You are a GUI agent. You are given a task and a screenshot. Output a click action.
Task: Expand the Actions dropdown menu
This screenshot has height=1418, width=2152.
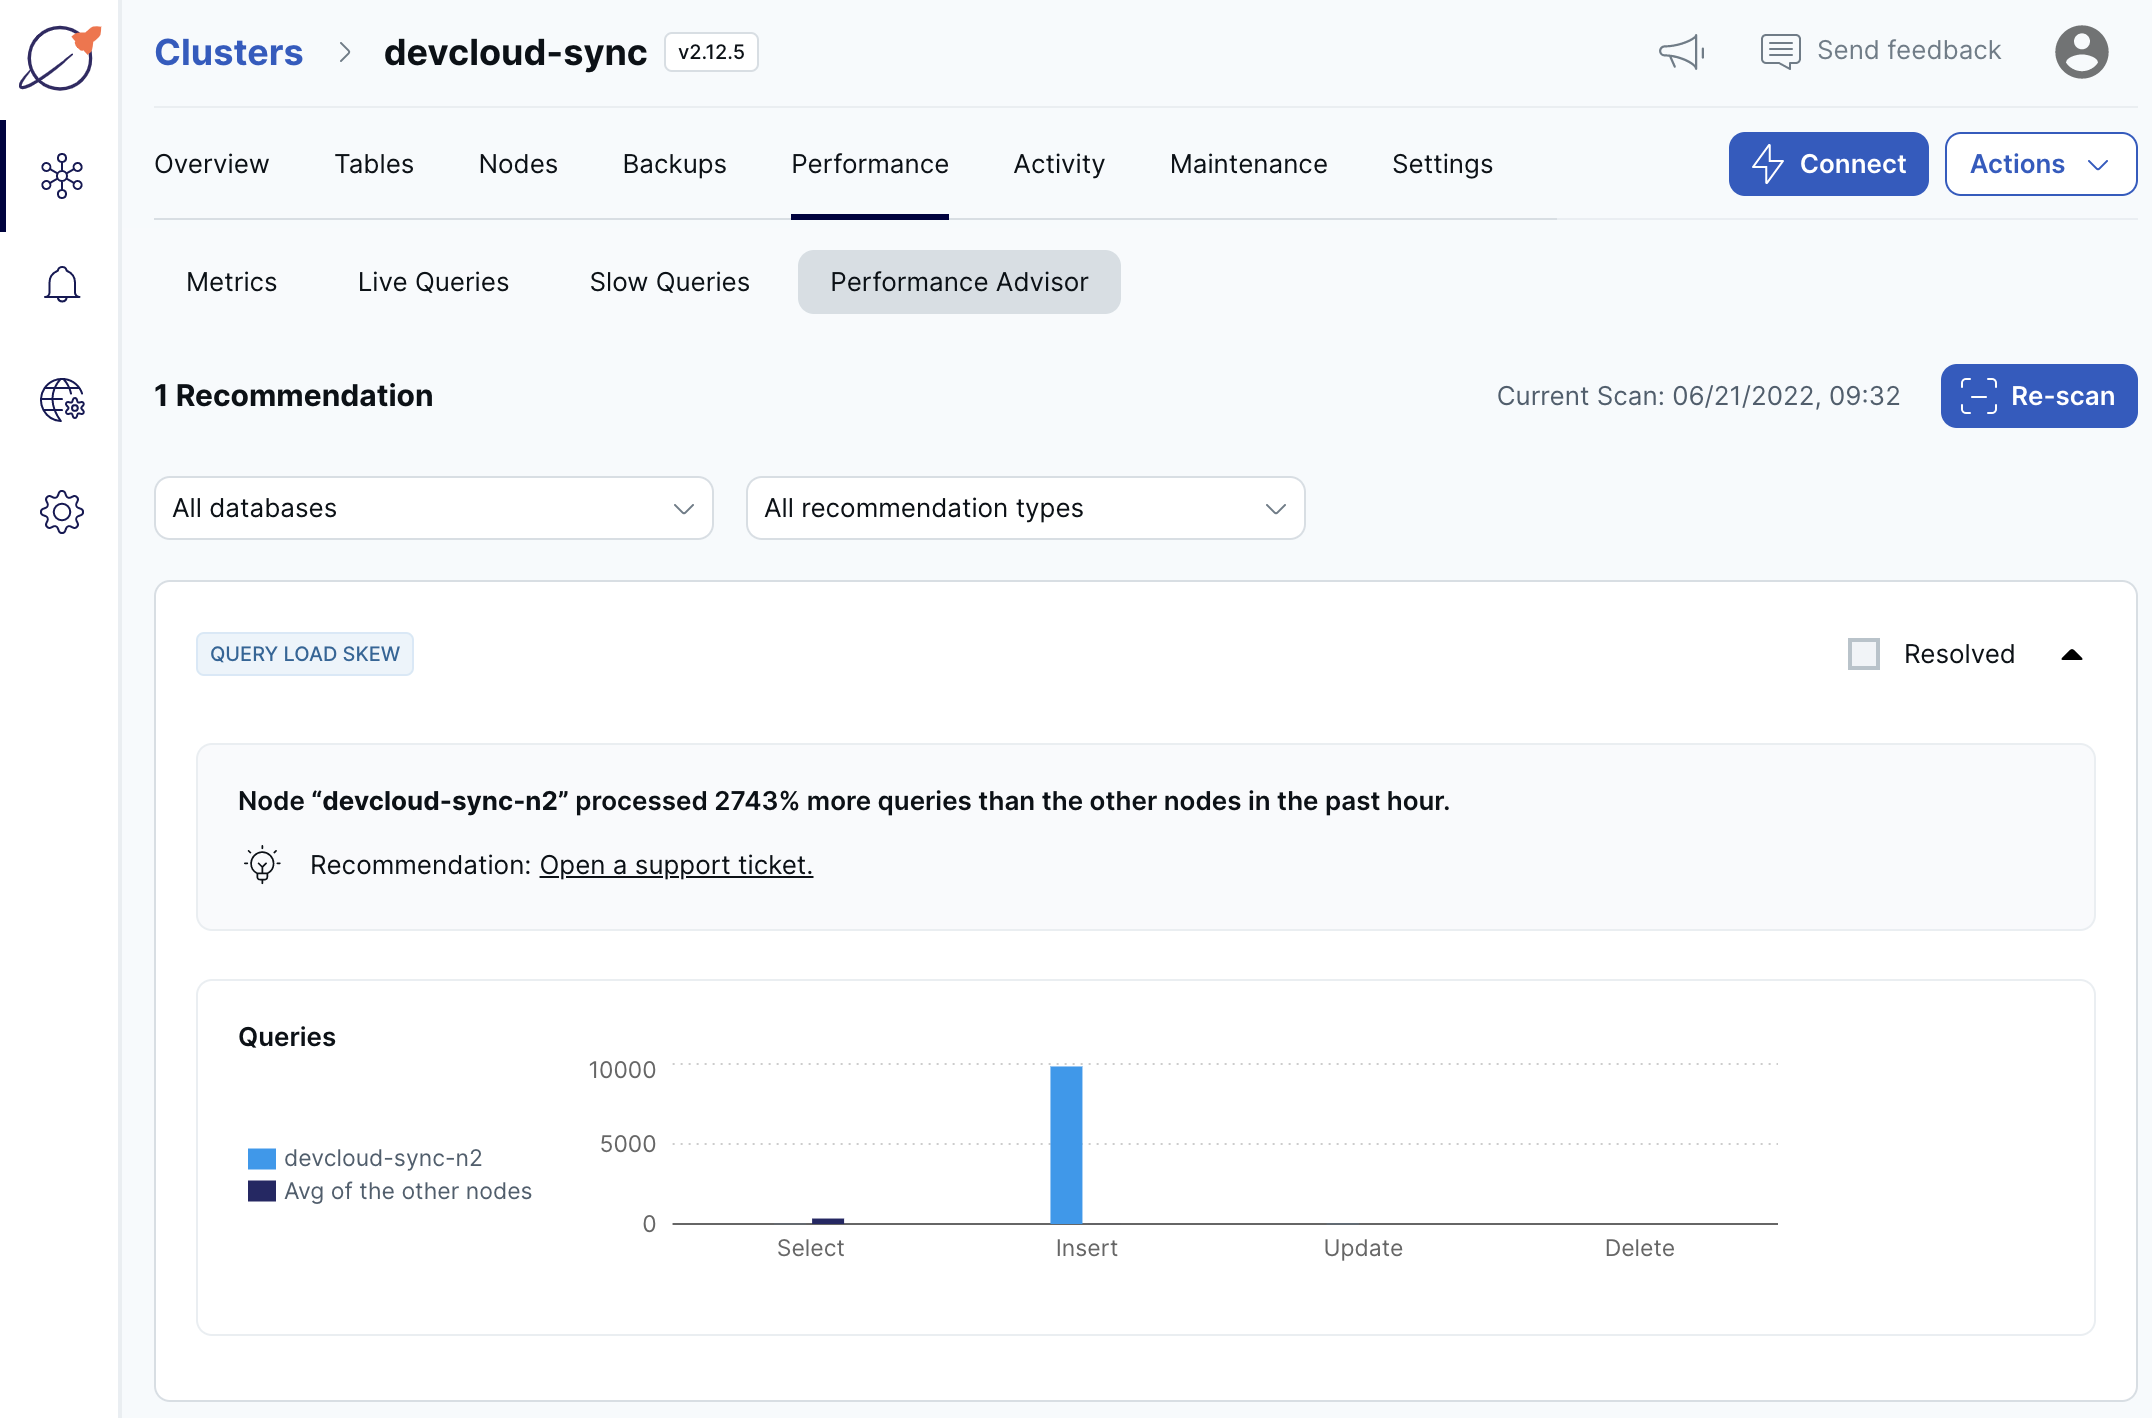[2041, 164]
